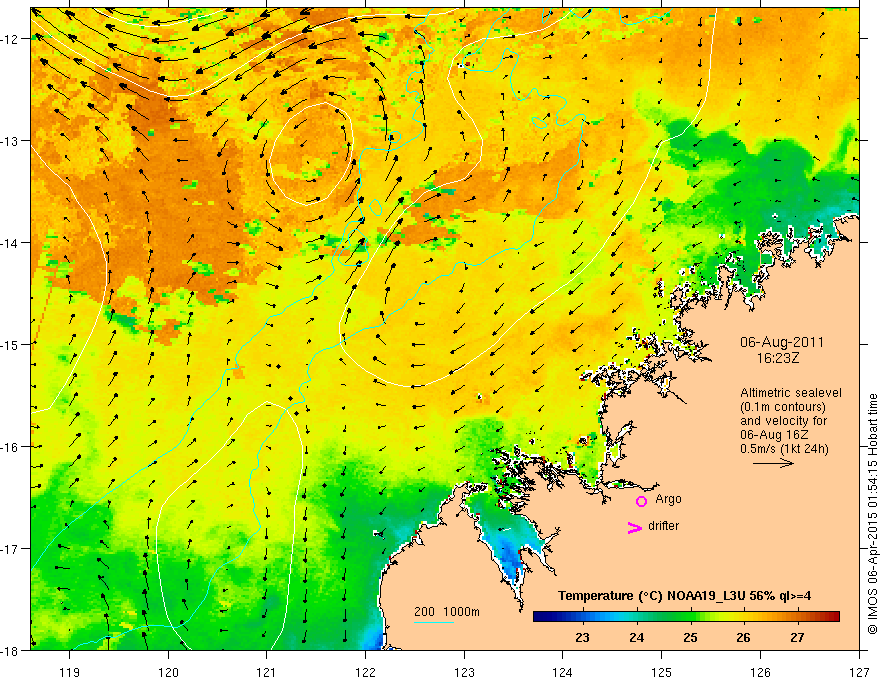This screenshot has width=880, height=680.
Task: Click latitude axis label -17
Action: click(11, 549)
